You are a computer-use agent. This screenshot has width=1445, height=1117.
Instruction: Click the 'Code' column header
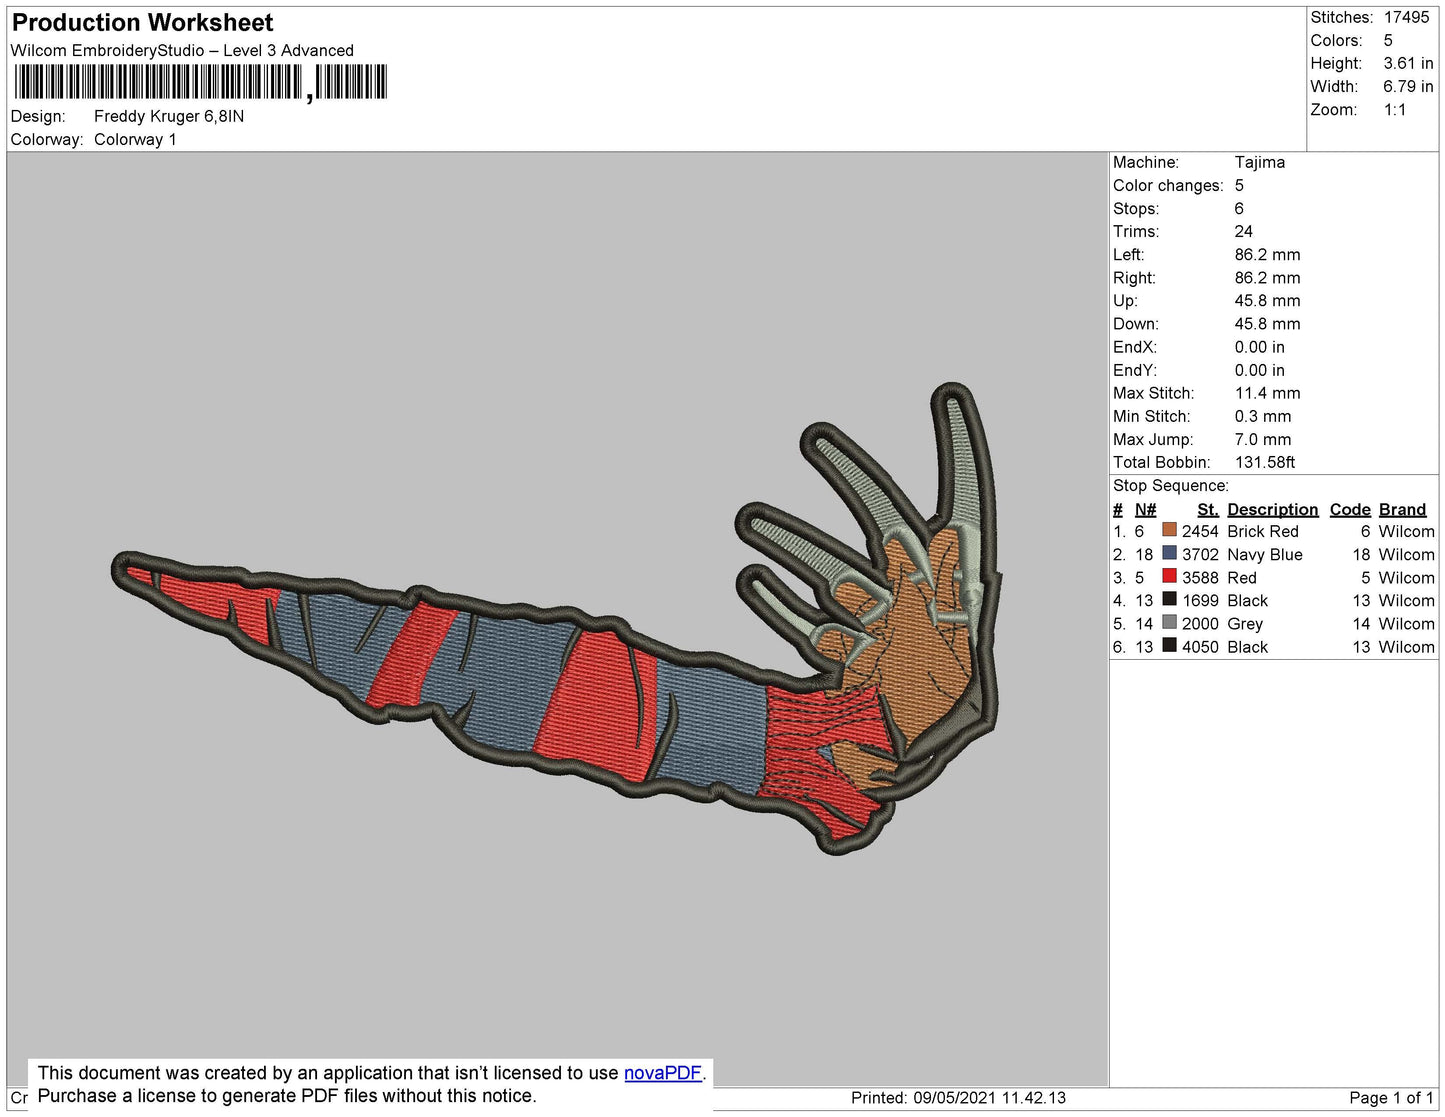1350,509
